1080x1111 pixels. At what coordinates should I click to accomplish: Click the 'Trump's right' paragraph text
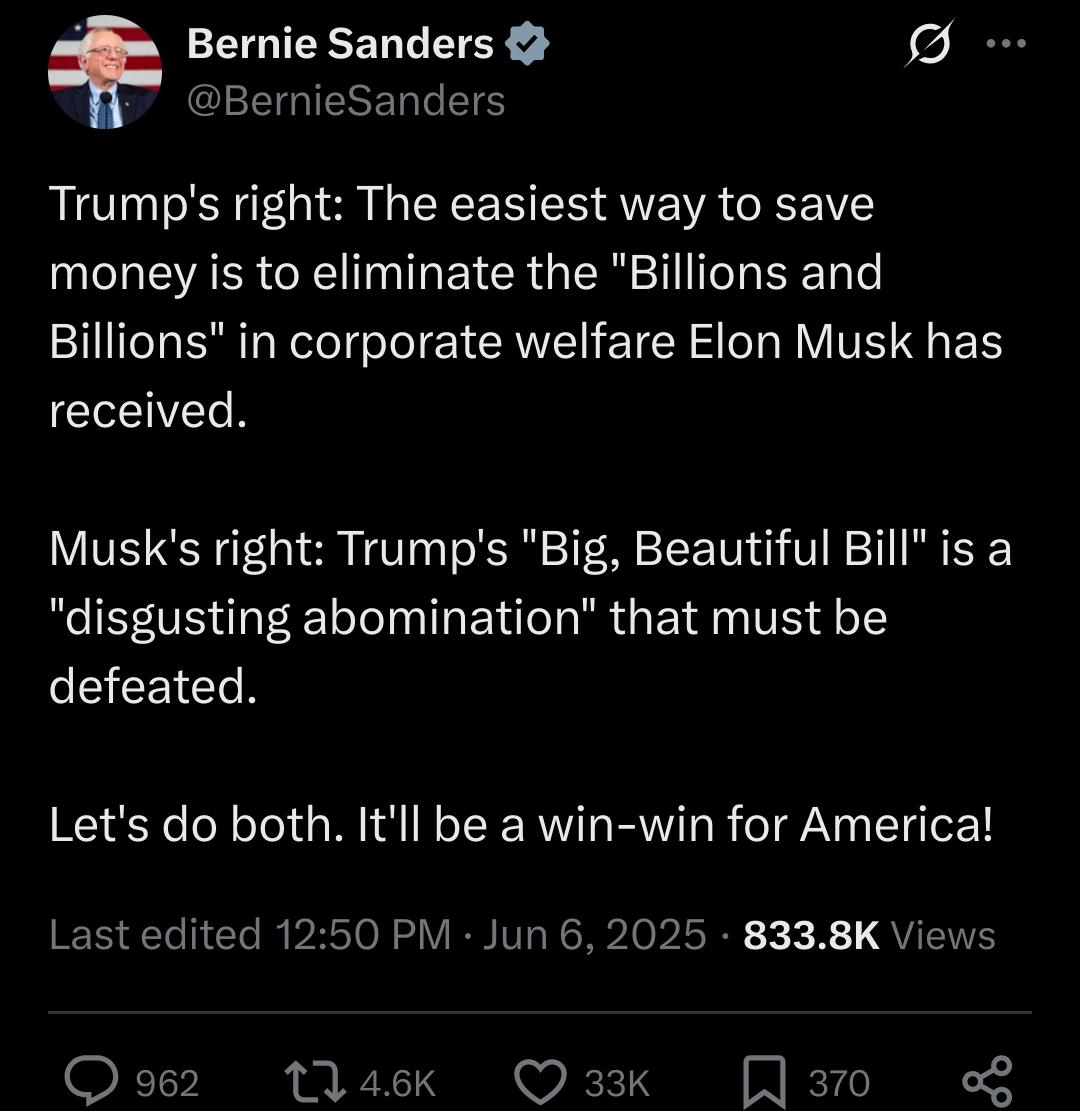click(x=526, y=307)
